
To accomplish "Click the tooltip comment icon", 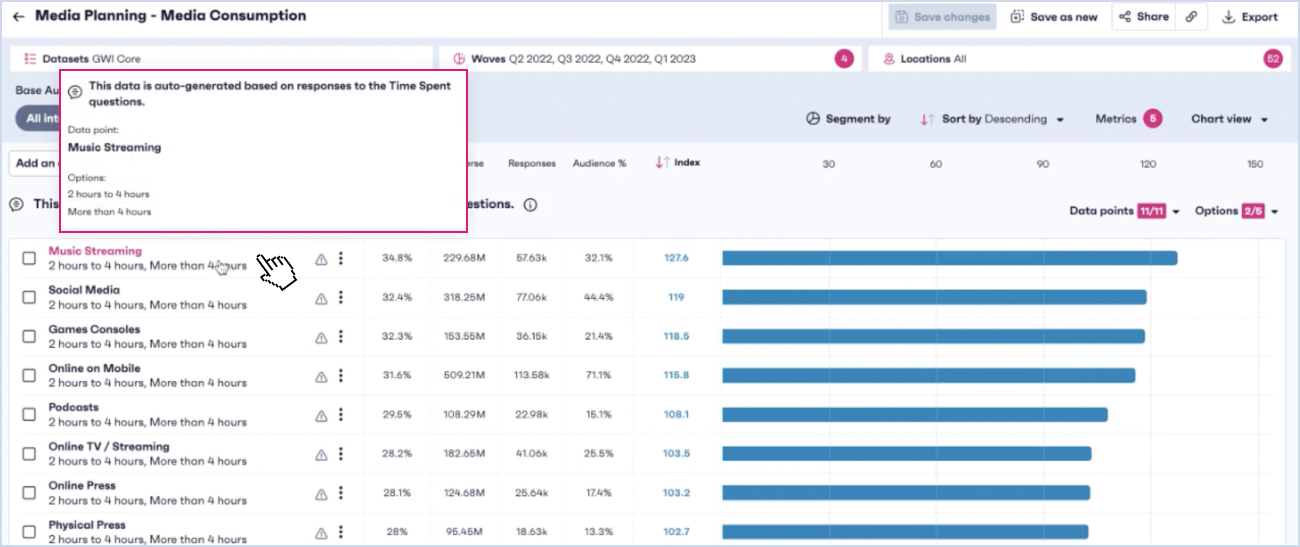I will click(x=76, y=92).
